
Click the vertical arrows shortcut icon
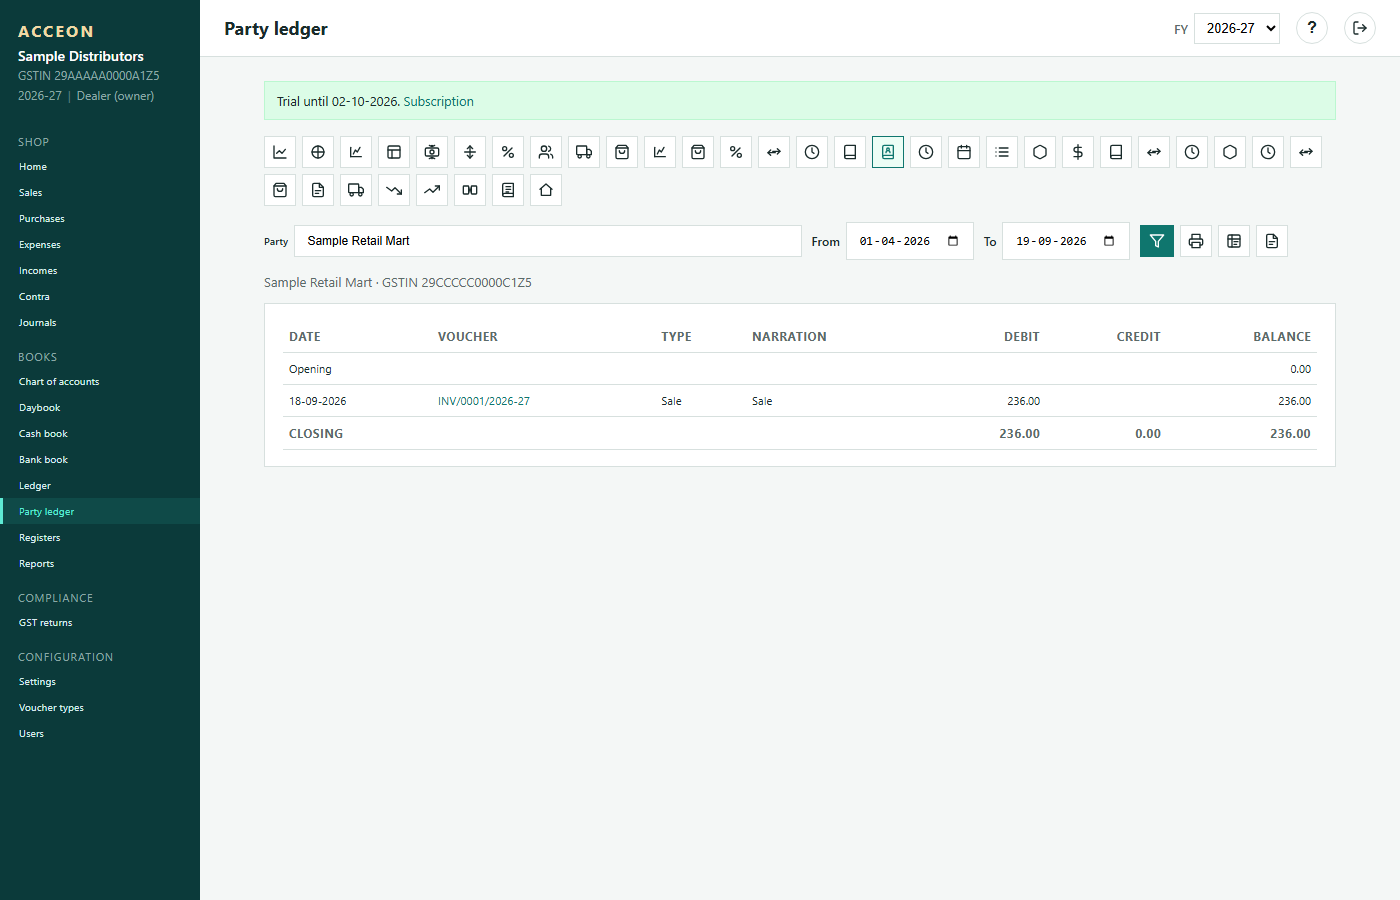click(x=470, y=152)
